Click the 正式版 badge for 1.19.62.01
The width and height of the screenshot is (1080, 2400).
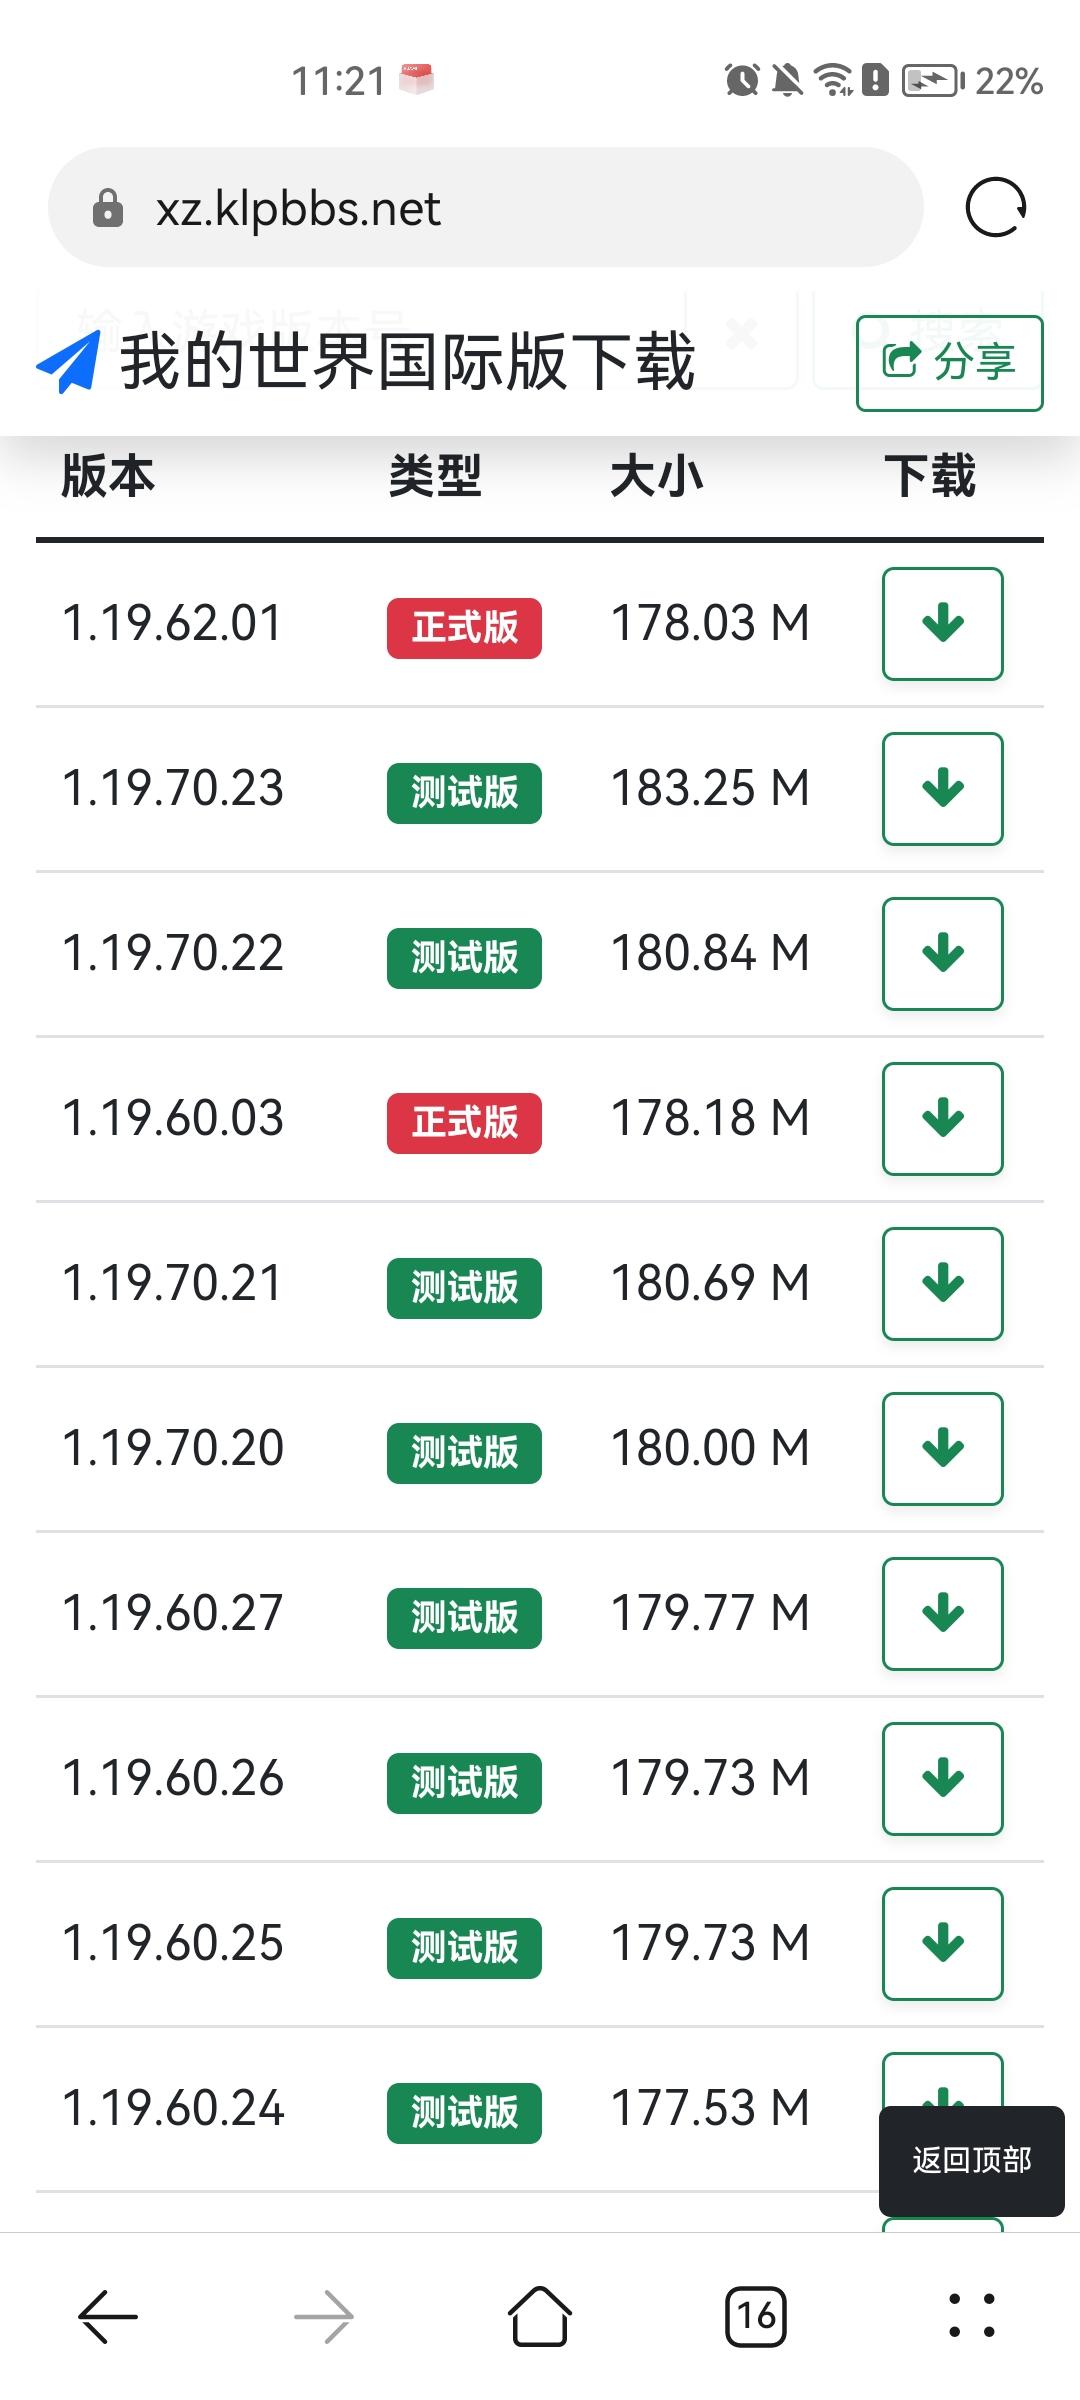click(464, 628)
